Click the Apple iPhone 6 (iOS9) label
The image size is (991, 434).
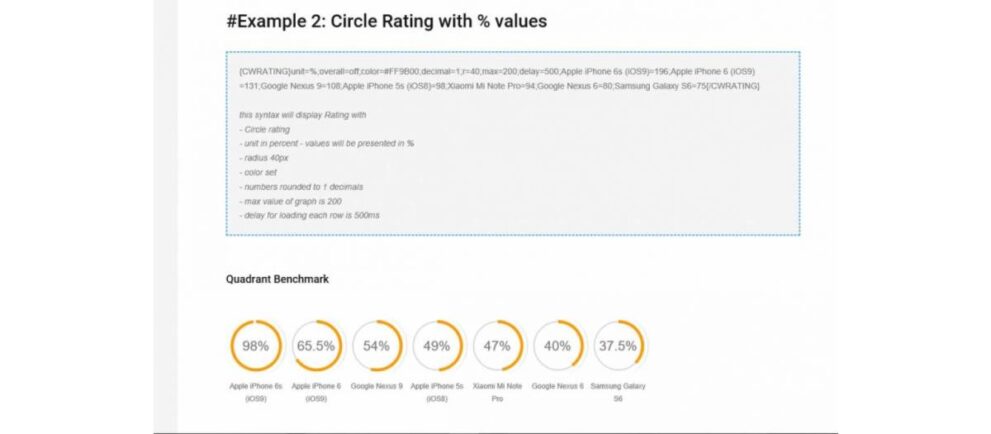click(x=316, y=392)
